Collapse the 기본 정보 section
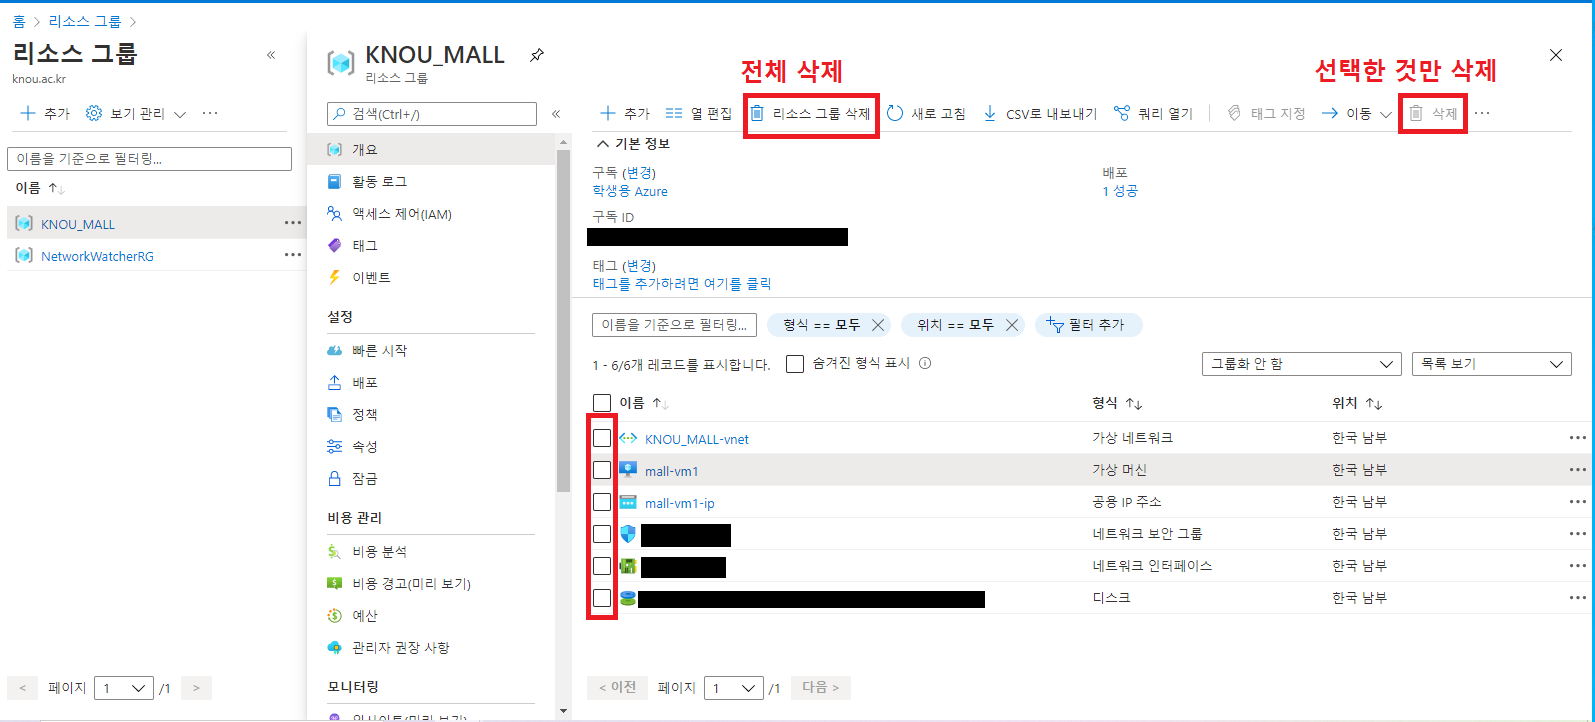 coord(634,144)
